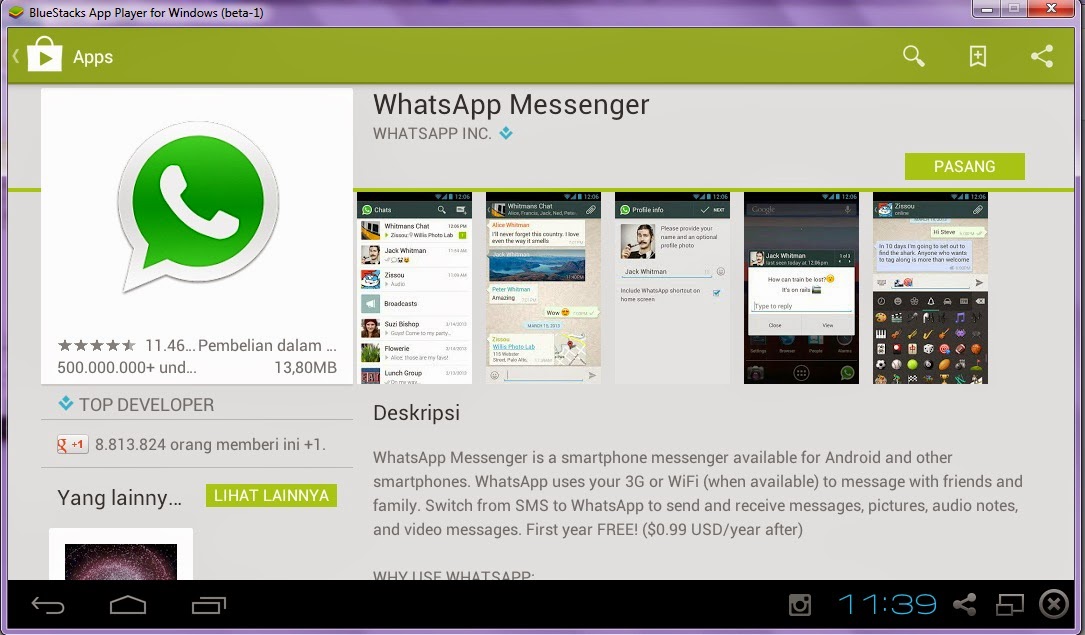Click the large WhatsApp logo image
Image resolution: width=1085 pixels, height=635 pixels.
[x=197, y=208]
